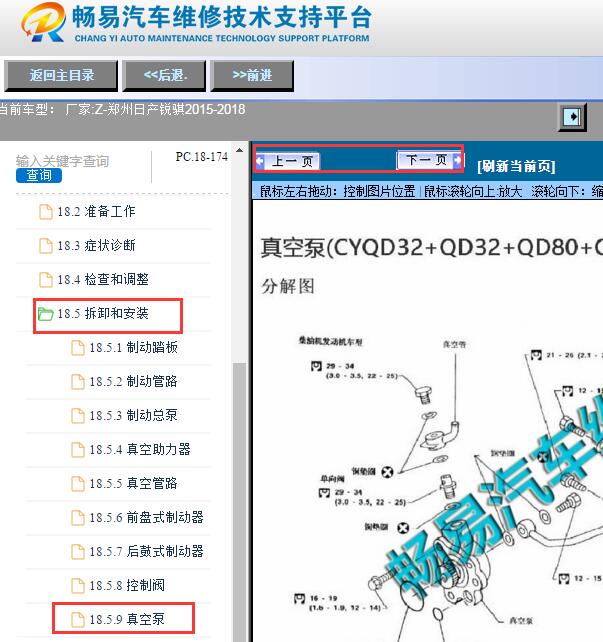
Task: Click the 分解图 subheading
Action: click(288, 286)
